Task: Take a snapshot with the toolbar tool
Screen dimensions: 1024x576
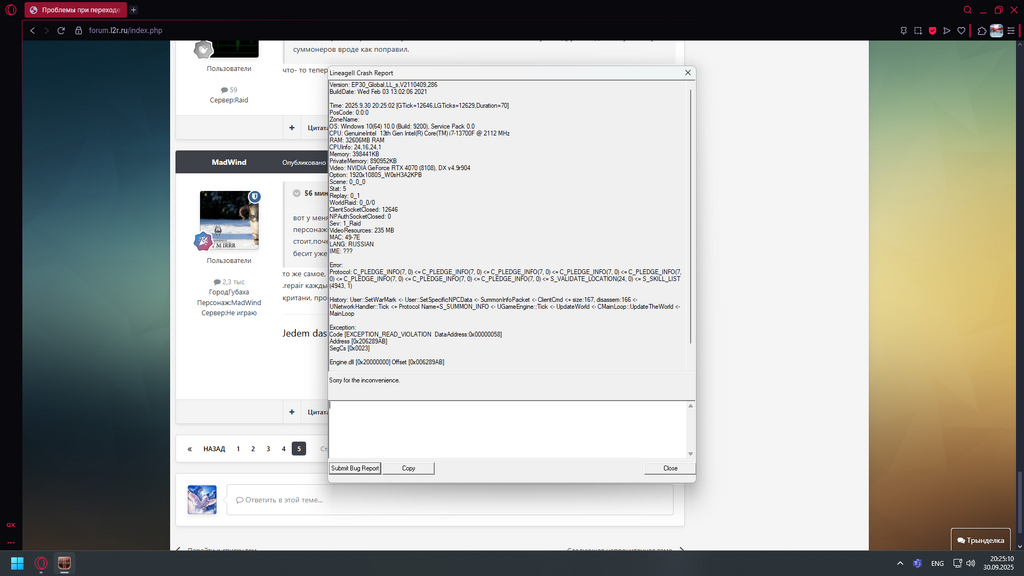Action: point(918,31)
